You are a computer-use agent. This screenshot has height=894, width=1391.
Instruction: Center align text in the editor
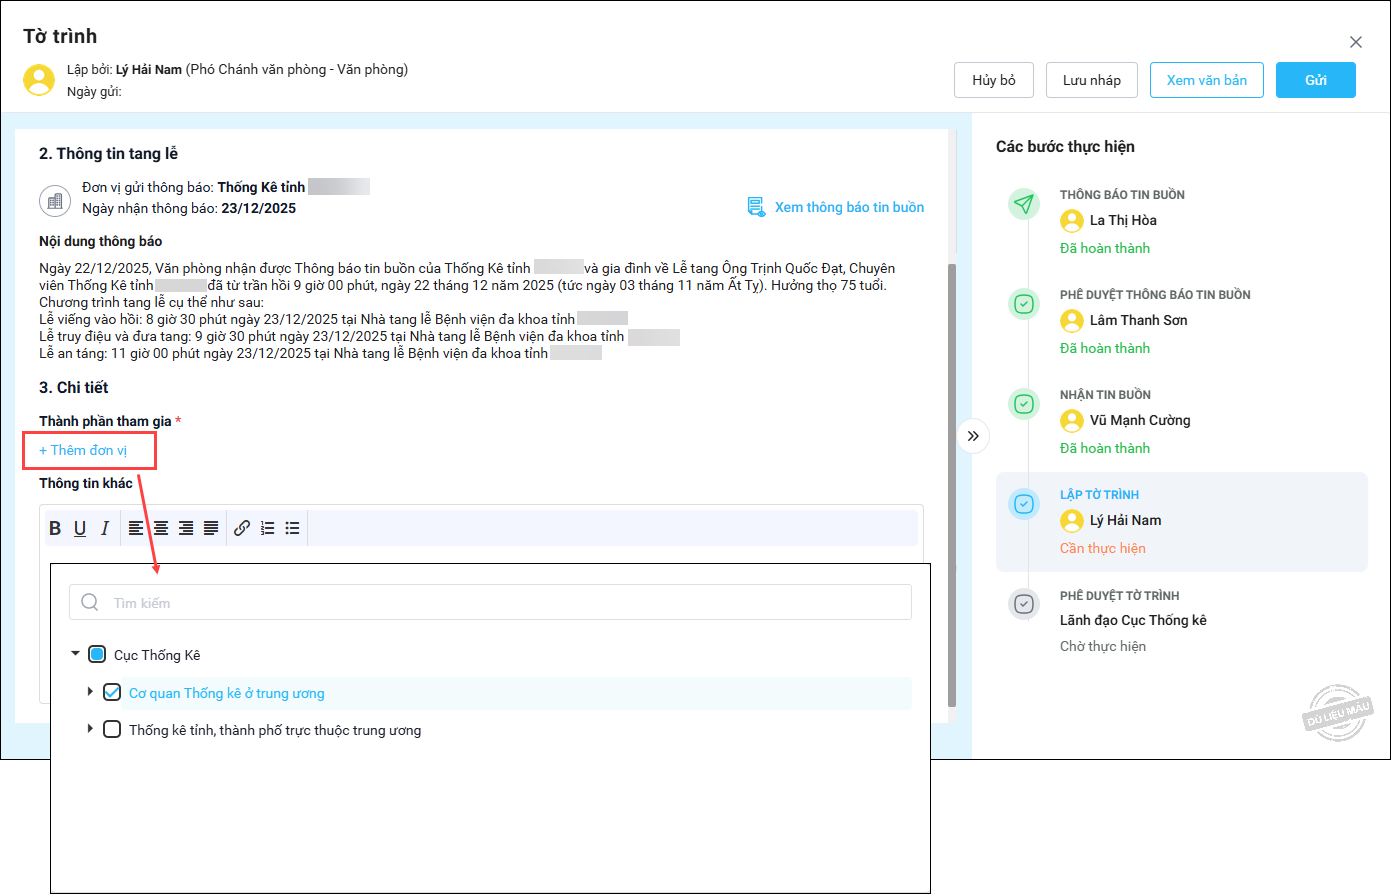point(161,528)
